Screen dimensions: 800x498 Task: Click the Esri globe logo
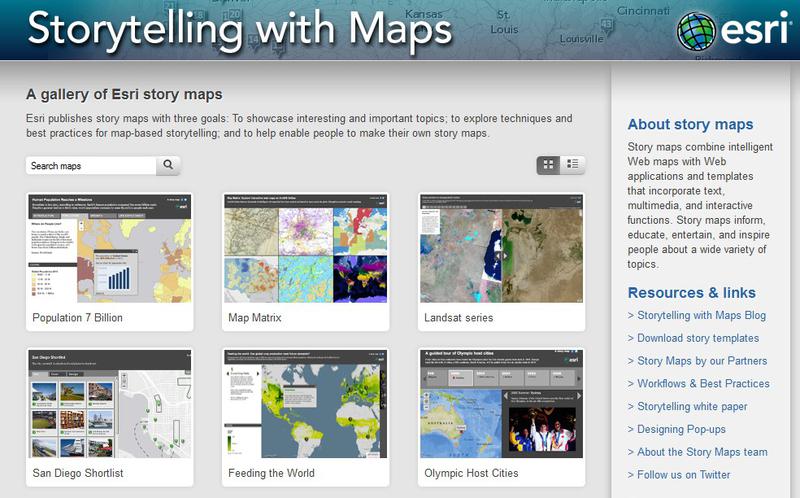(696, 32)
